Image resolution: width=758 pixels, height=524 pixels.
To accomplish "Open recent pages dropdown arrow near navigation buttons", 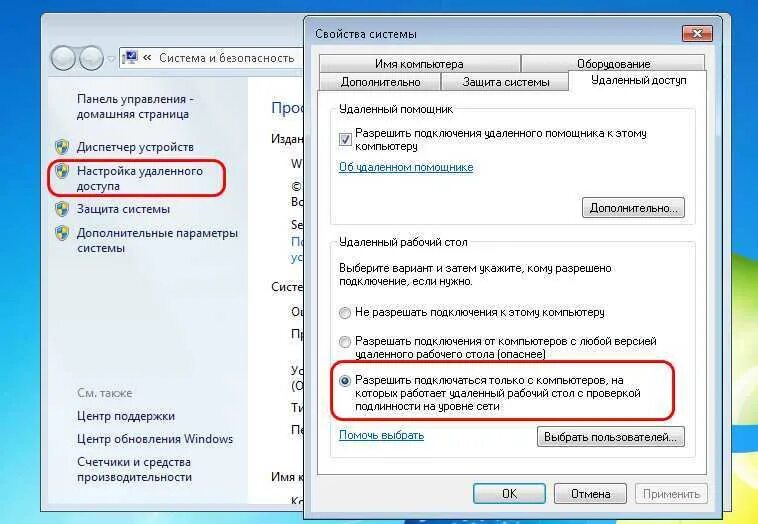I will coord(111,59).
